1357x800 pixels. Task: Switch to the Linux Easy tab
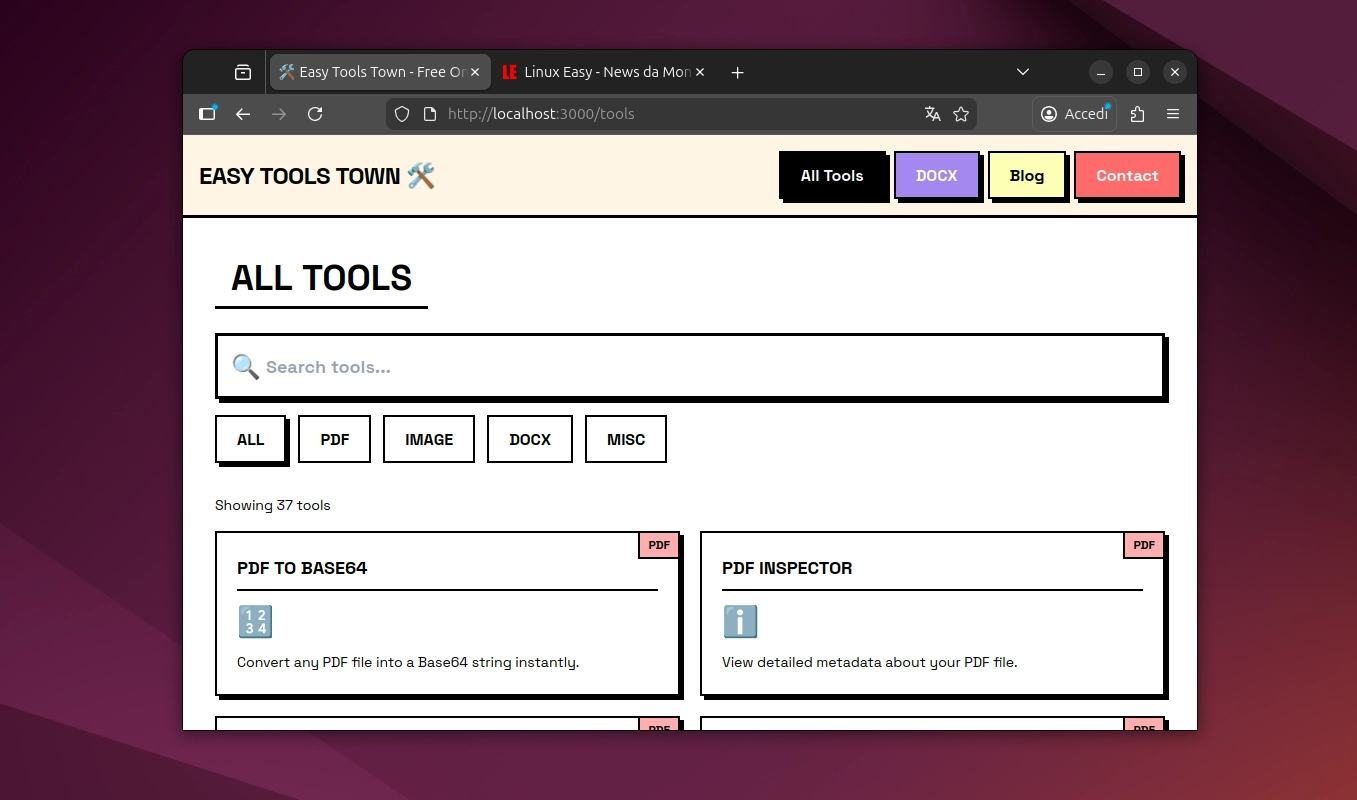(x=595, y=71)
